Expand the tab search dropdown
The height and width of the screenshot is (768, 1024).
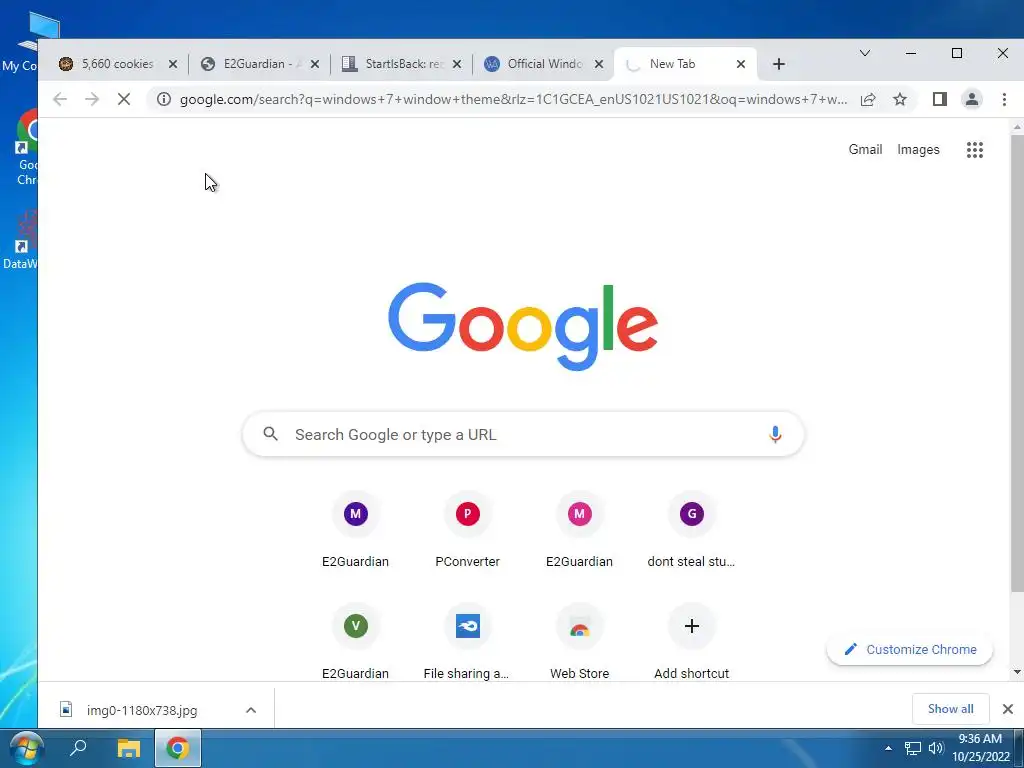pos(865,53)
